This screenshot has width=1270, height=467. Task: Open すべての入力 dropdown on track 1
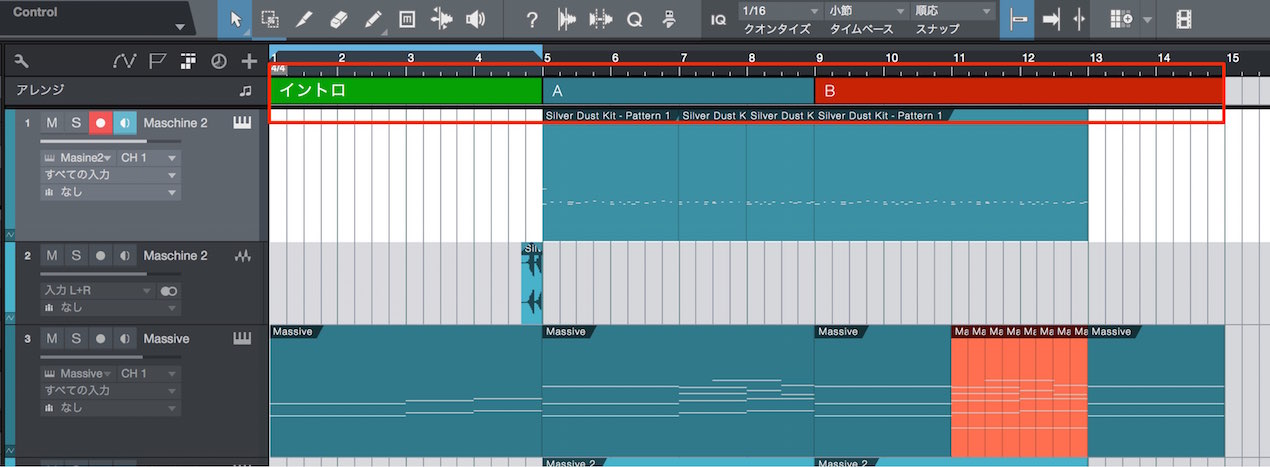110,175
